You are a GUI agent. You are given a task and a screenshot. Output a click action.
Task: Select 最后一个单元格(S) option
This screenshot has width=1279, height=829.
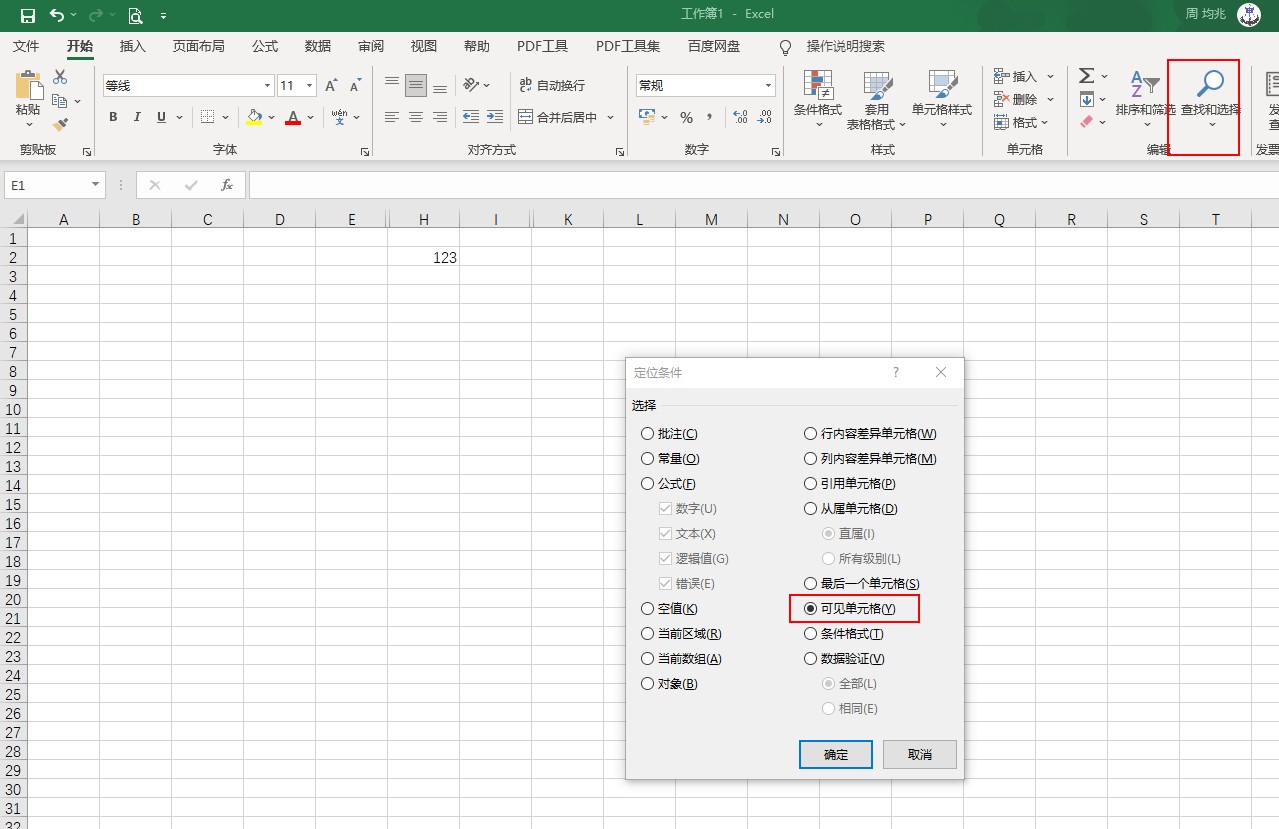pos(862,584)
